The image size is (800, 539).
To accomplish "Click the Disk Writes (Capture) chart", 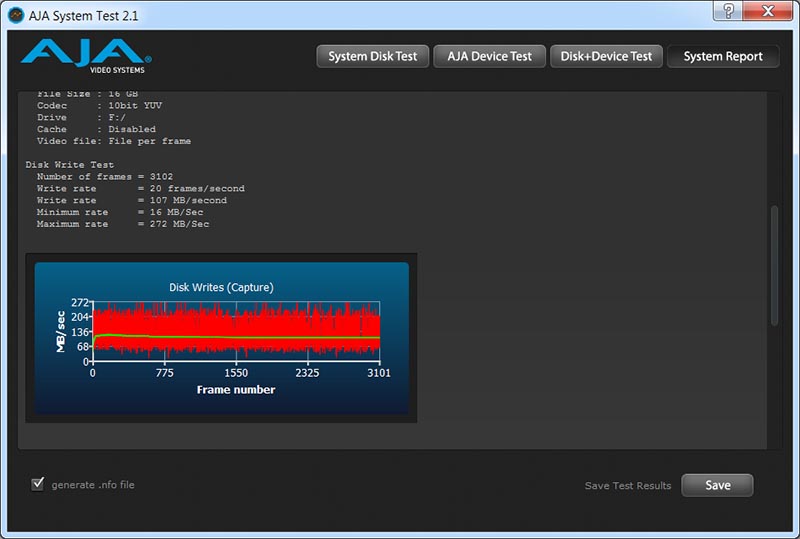I will tap(221, 338).
